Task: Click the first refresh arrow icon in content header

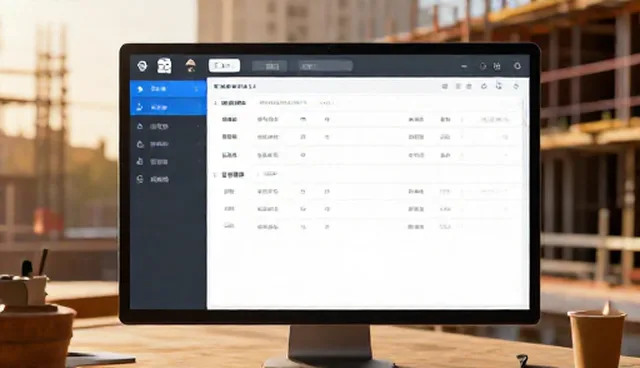Action: (x=484, y=86)
